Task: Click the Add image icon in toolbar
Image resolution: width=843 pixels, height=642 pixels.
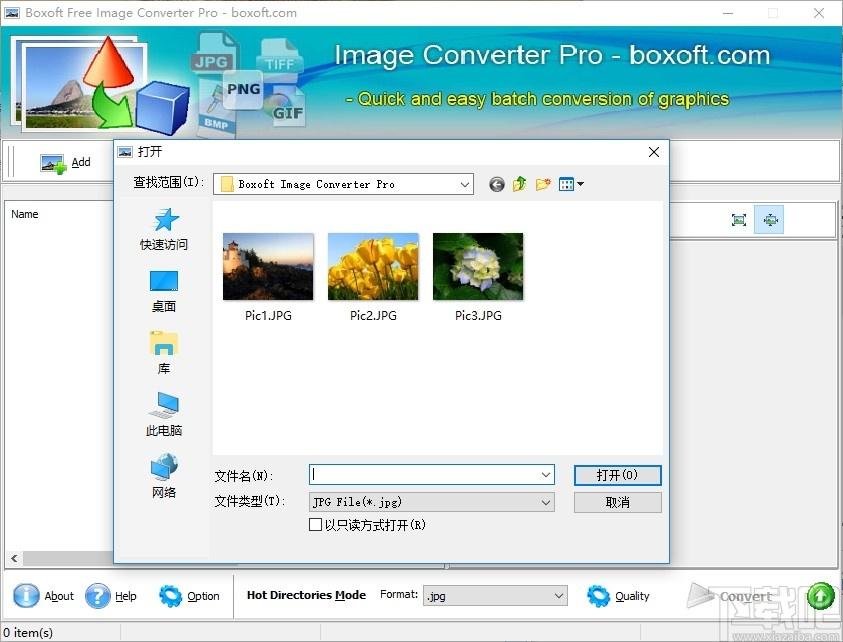Action: coord(53,163)
